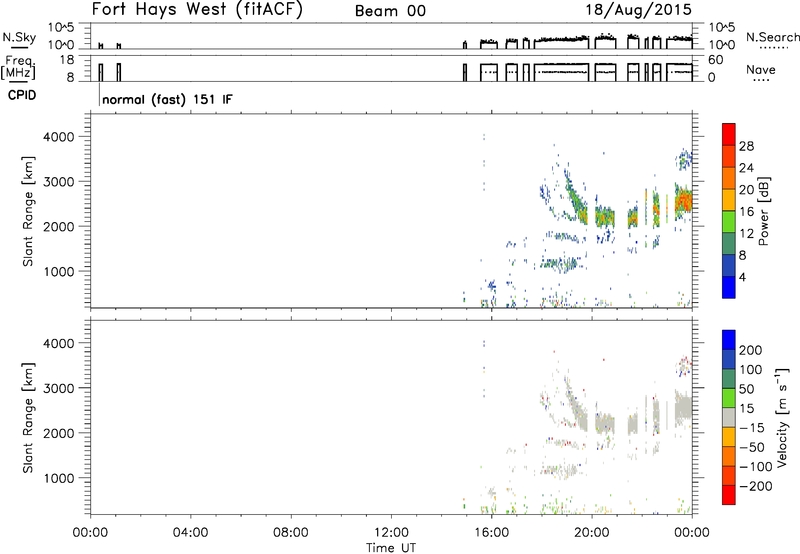Image resolution: width=800 pixels, height=554 pixels.
Task: Click the '-15' tick on the Velocity colorbar
Action: (x=753, y=427)
